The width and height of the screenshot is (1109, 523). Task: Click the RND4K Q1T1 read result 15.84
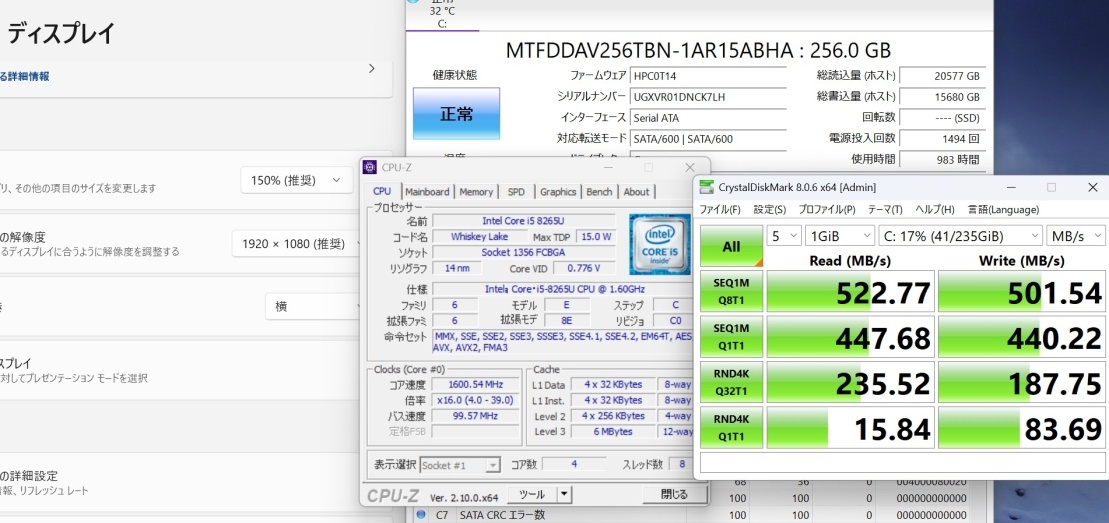pos(851,427)
